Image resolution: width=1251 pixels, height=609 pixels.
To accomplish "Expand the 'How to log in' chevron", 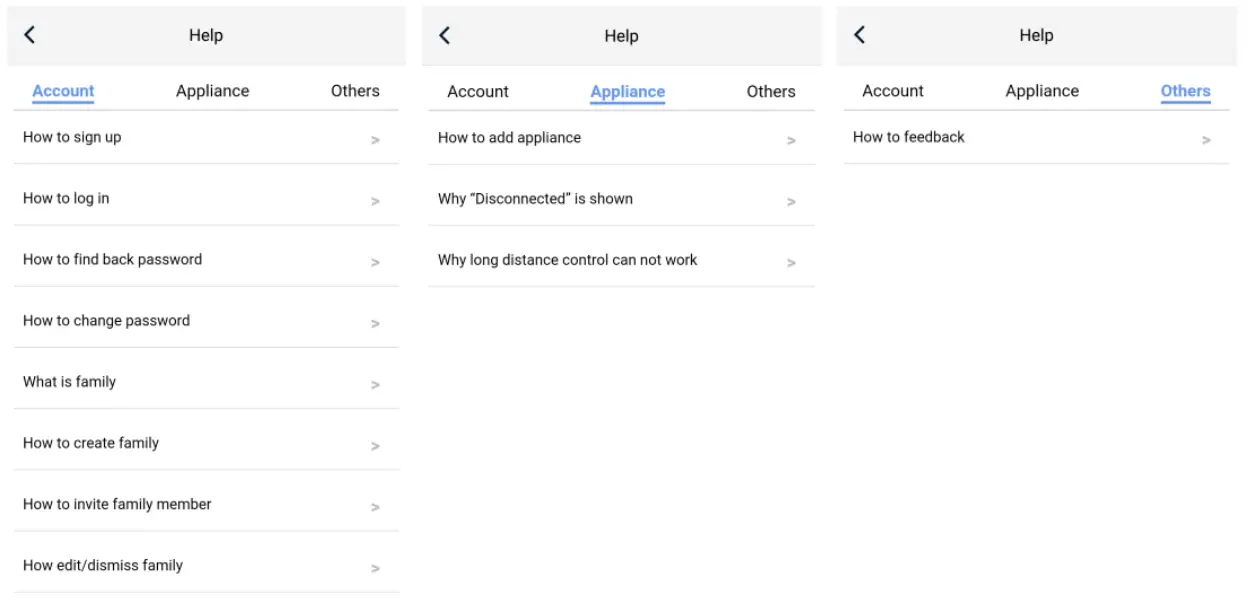I will point(375,201).
